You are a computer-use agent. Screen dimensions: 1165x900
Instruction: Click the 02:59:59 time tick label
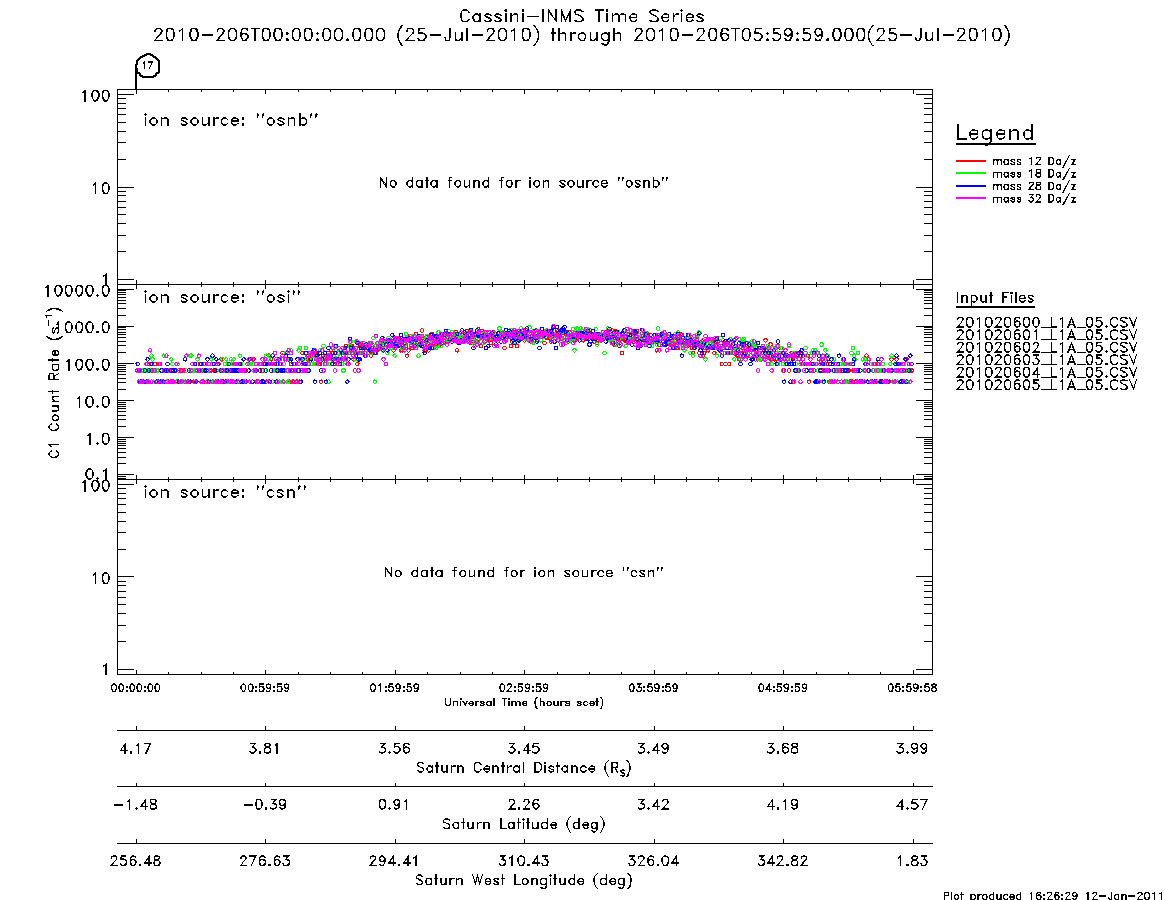click(524, 688)
